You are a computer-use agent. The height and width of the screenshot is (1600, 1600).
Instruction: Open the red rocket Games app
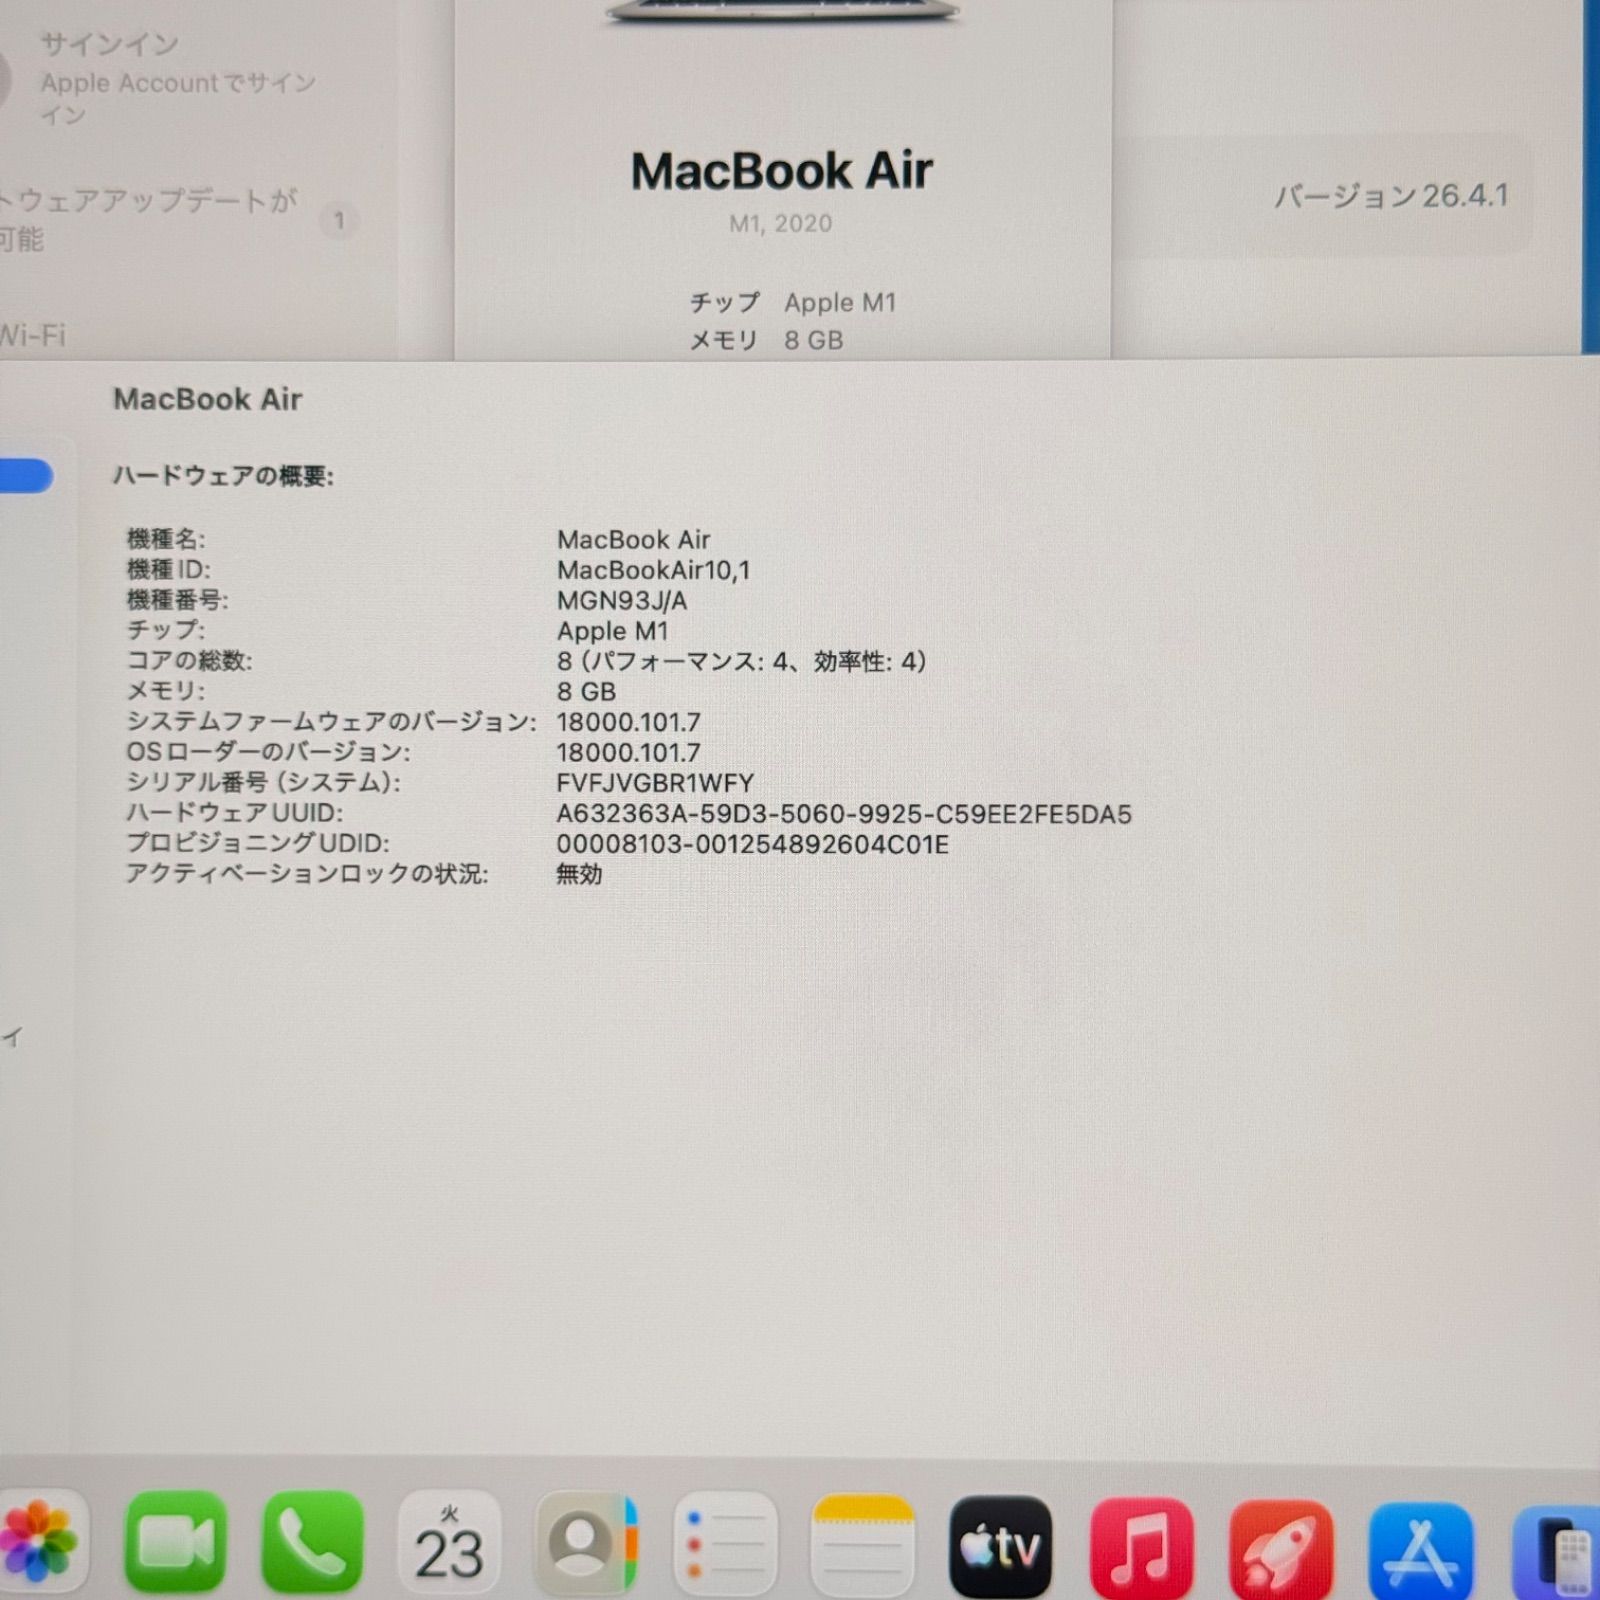(x=1281, y=1549)
